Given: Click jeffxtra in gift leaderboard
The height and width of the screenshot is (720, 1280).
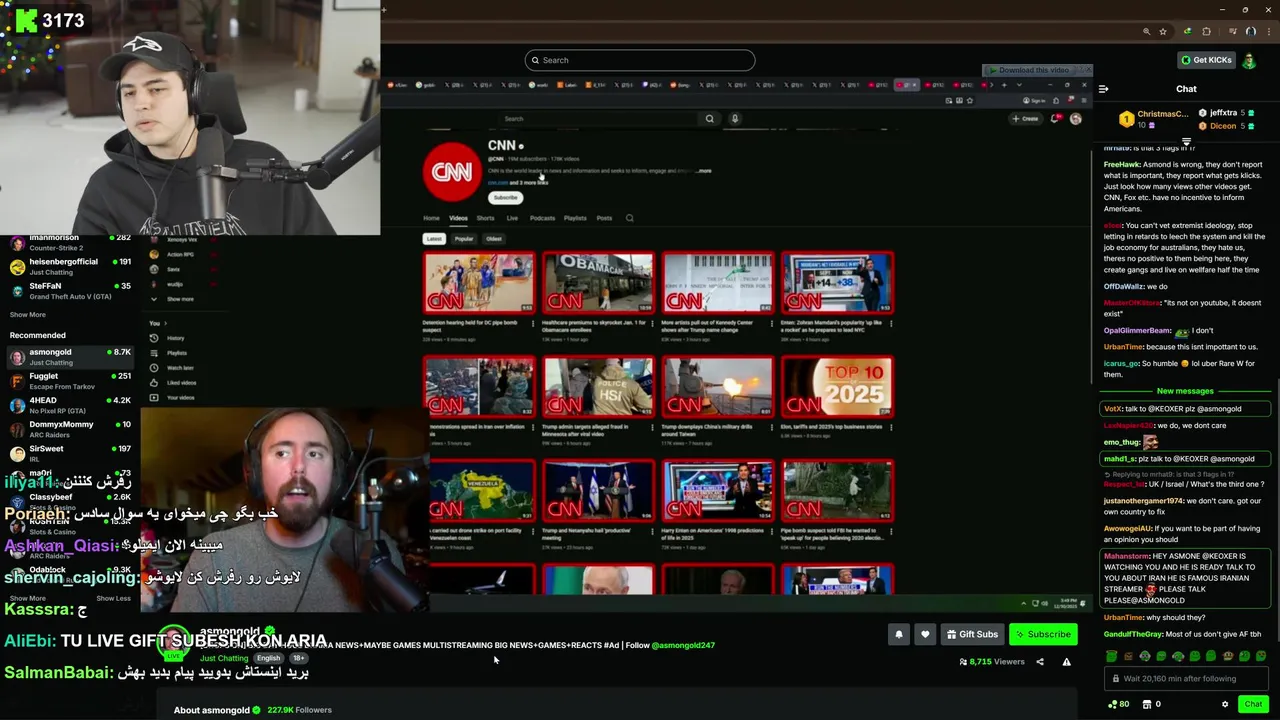Looking at the screenshot, I should [1223, 113].
